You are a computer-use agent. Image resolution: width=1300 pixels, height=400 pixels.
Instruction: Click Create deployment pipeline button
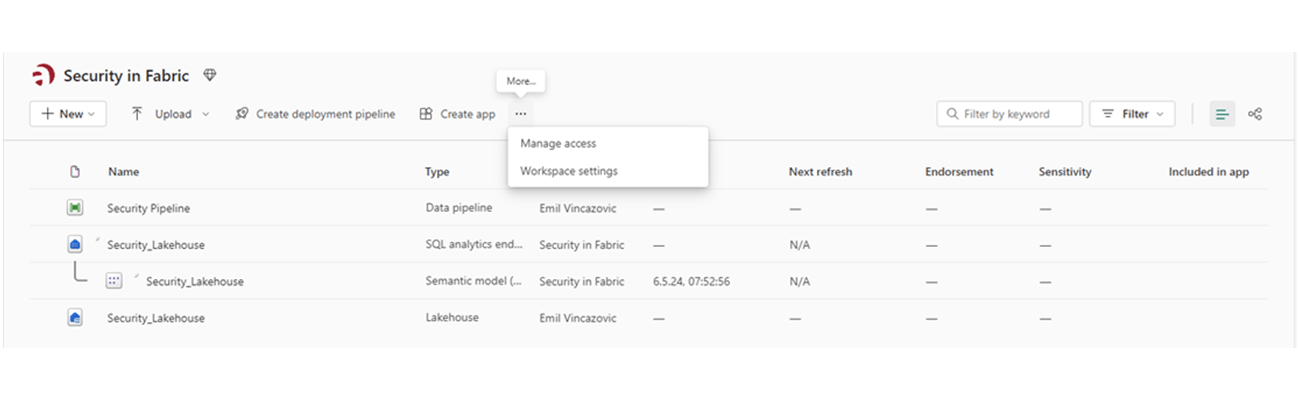tap(315, 114)
